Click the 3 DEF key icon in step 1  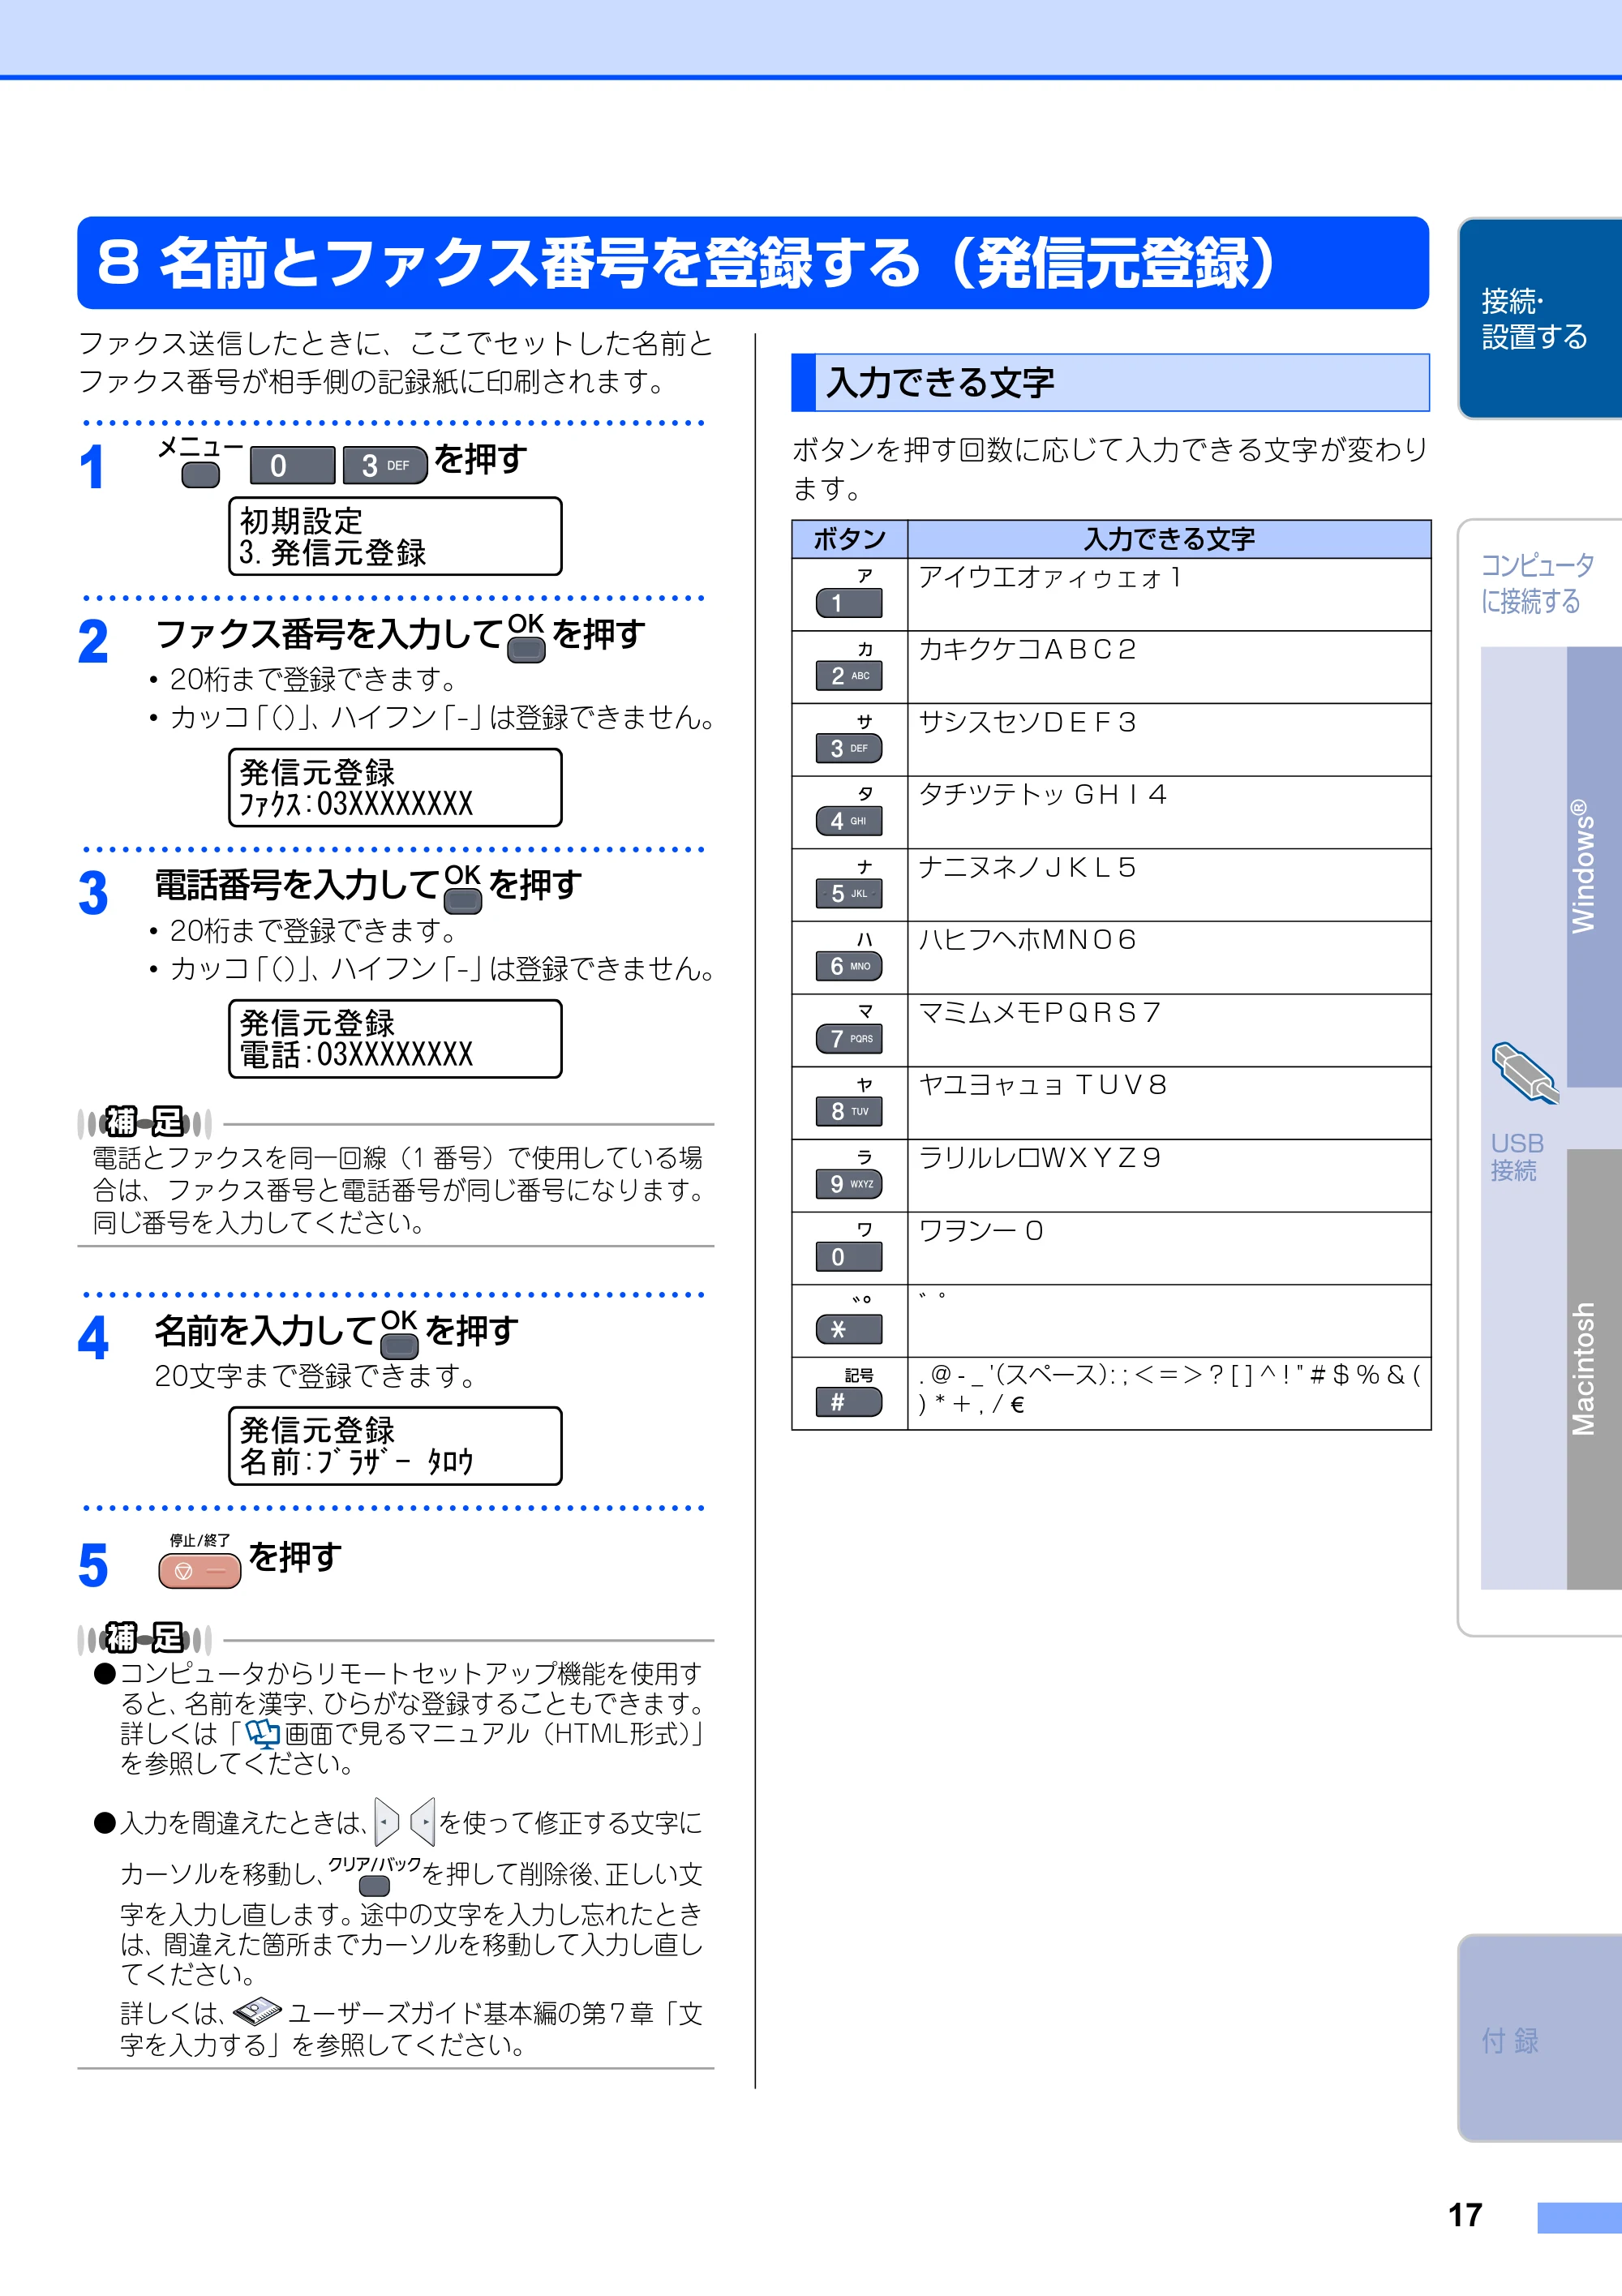(385, 465)
